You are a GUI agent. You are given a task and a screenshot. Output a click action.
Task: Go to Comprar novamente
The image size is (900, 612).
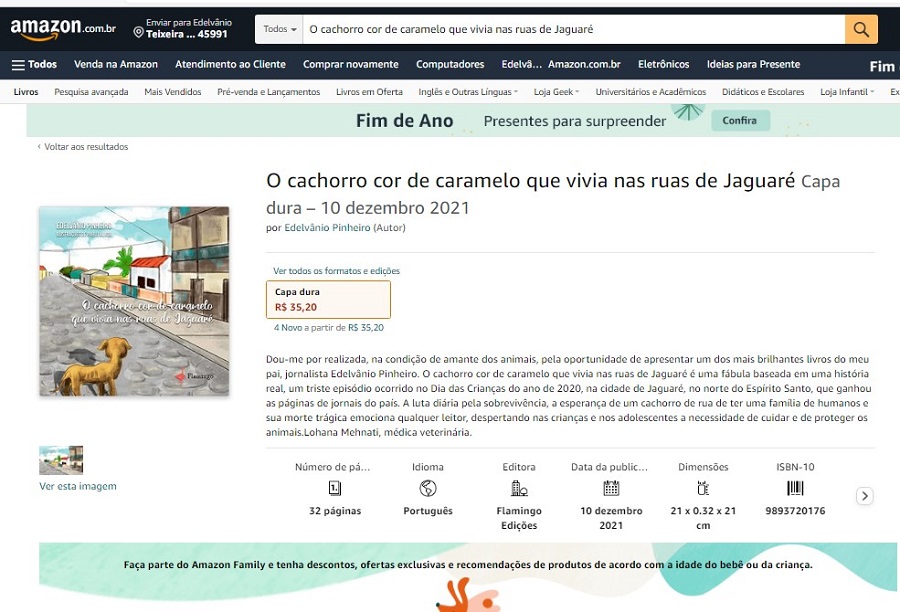[351, 64]
